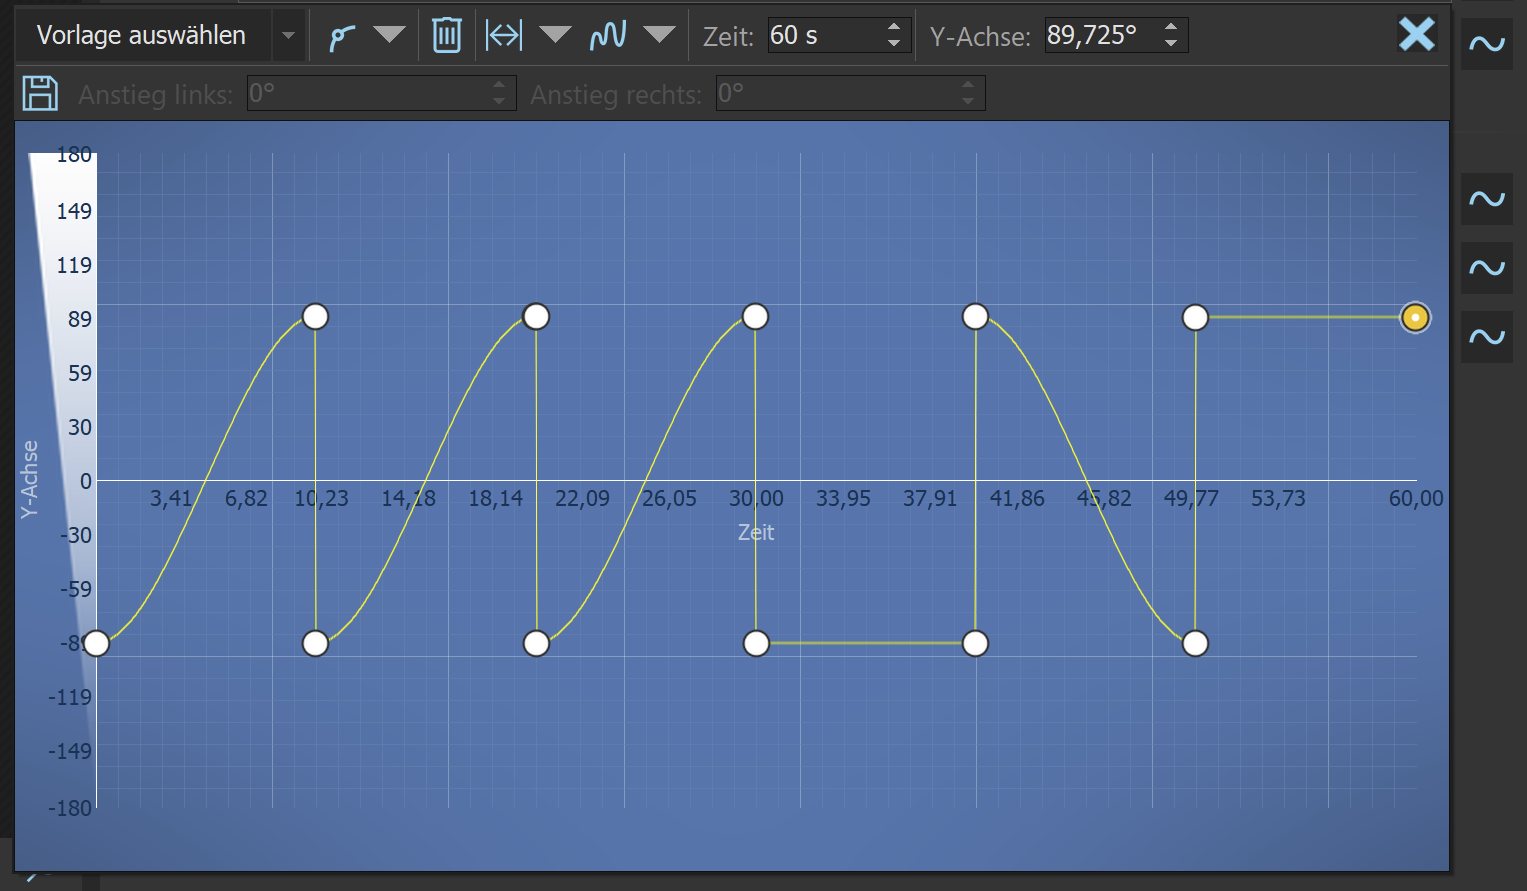Select the lower keyframe at time 30,00

click(756, 643)
